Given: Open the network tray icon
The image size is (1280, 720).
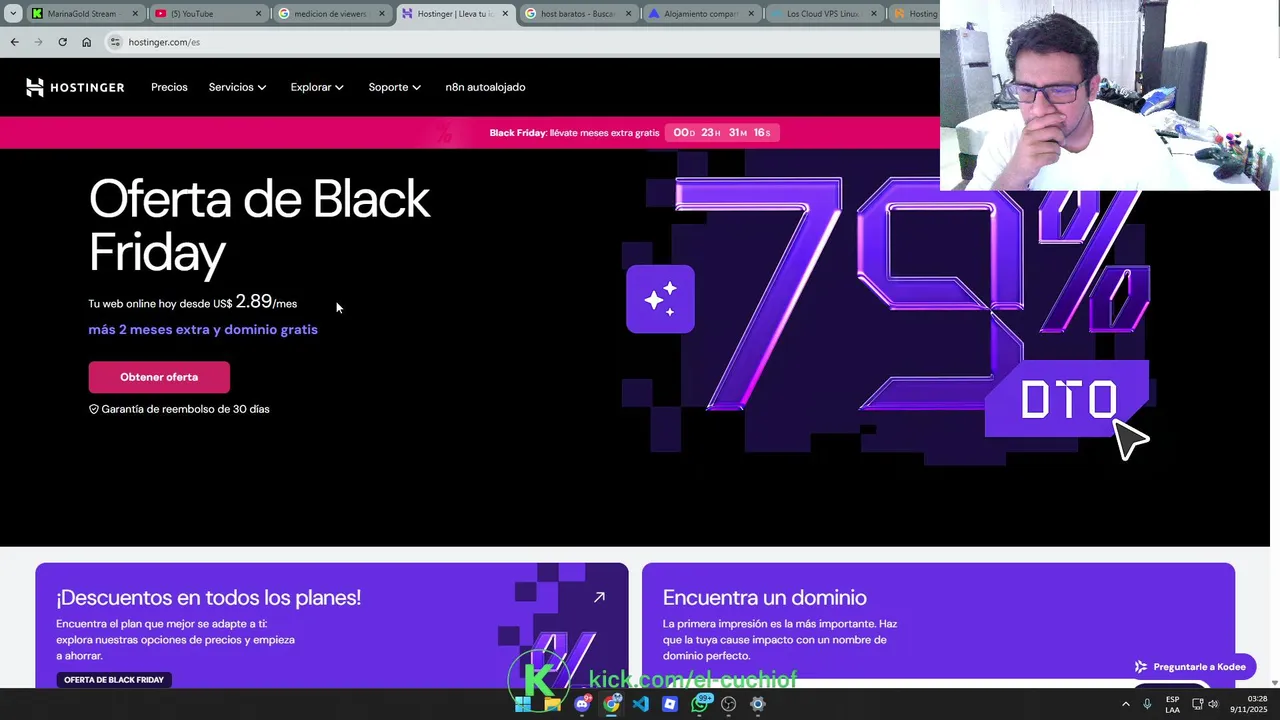Looking at the screenshot, I should pos(1197,704).
